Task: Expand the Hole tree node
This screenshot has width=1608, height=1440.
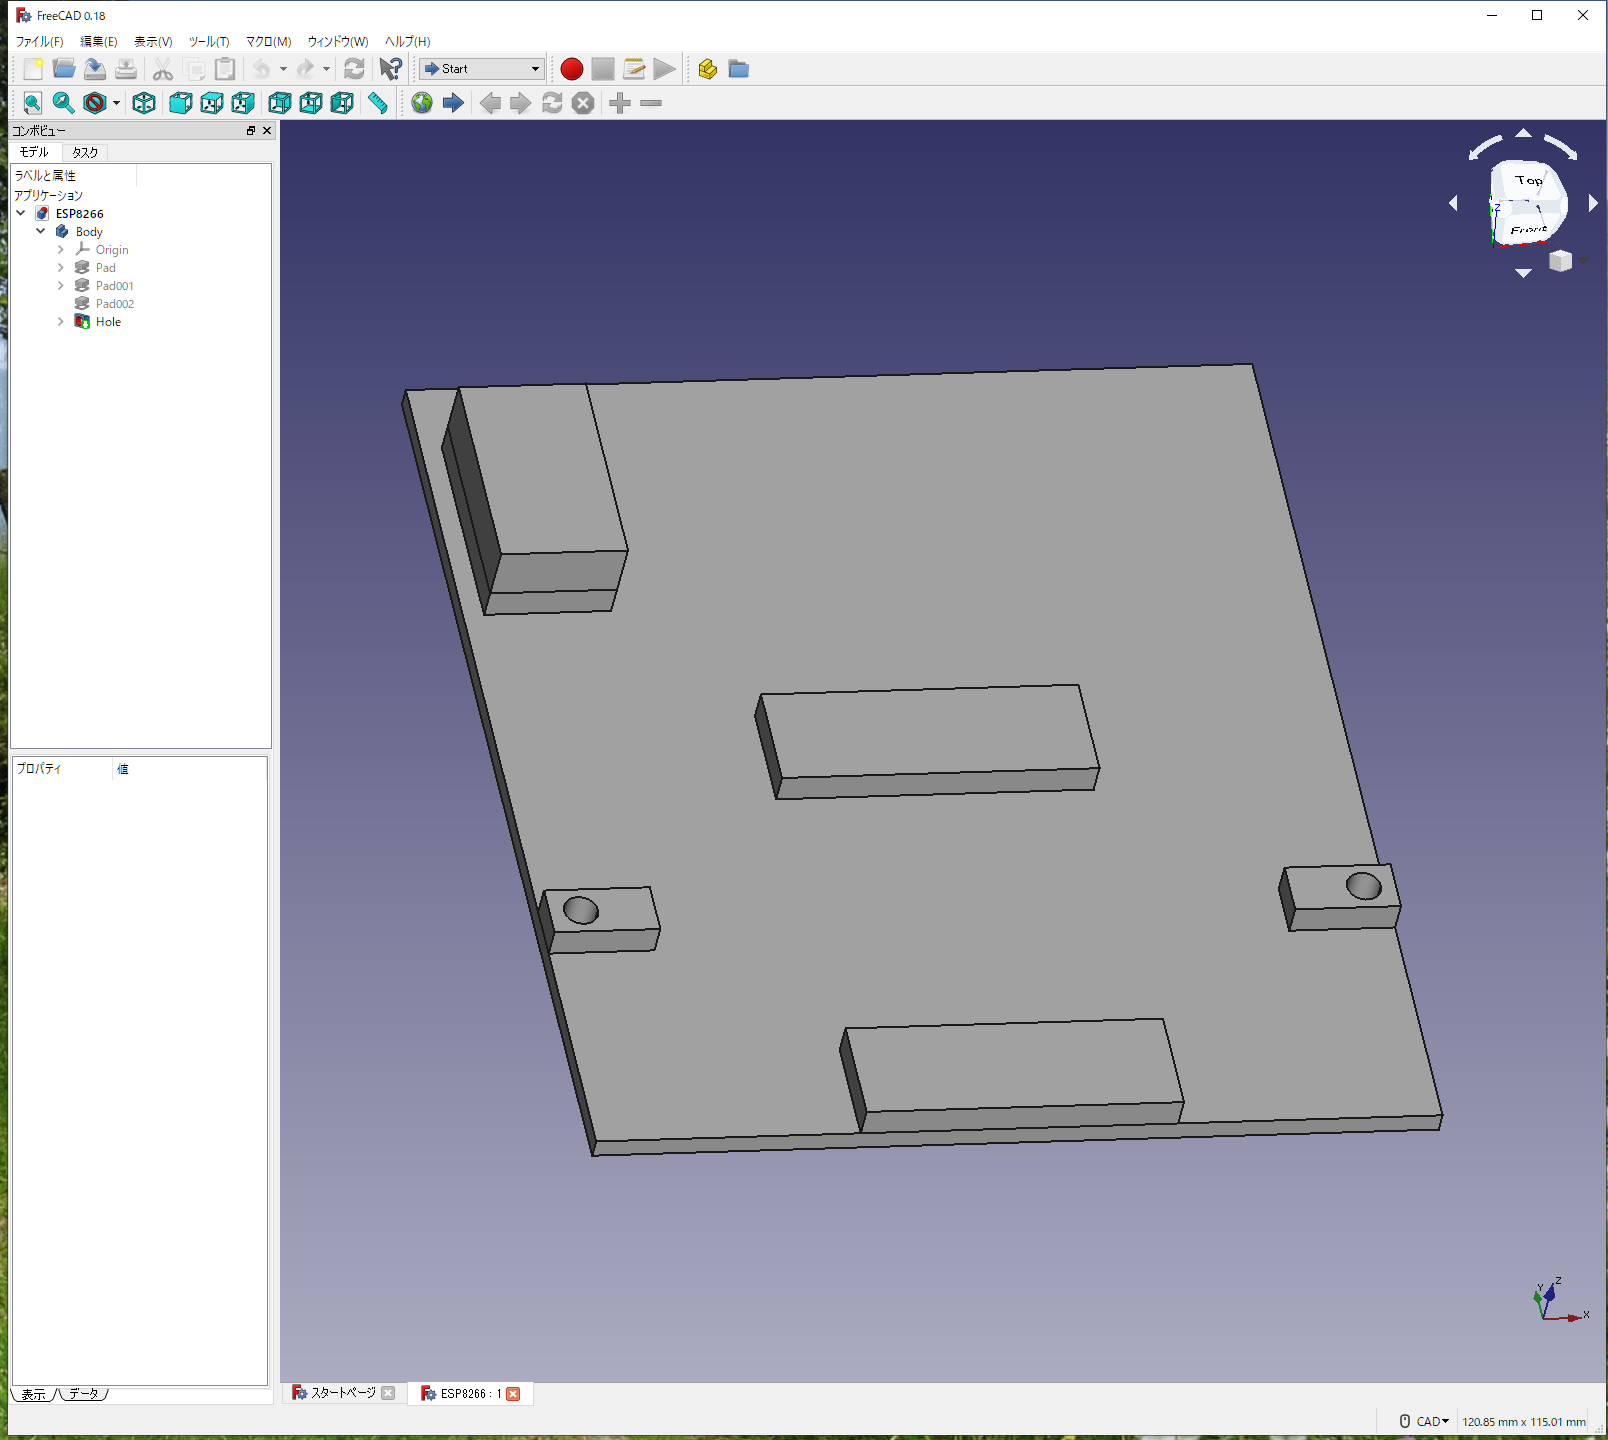Action: (x=61, y=321)
